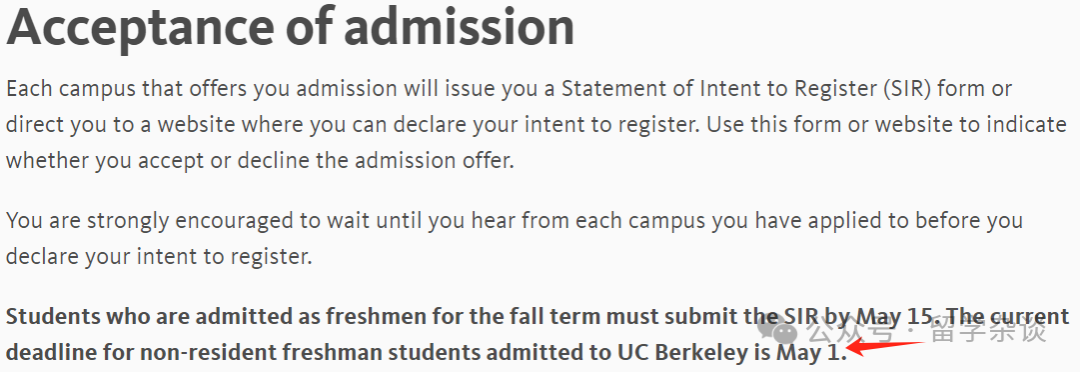
Task: Click the "declare your intent to register." line in the second paragraph
Action: pyautogui.click(x=159, y=258)
